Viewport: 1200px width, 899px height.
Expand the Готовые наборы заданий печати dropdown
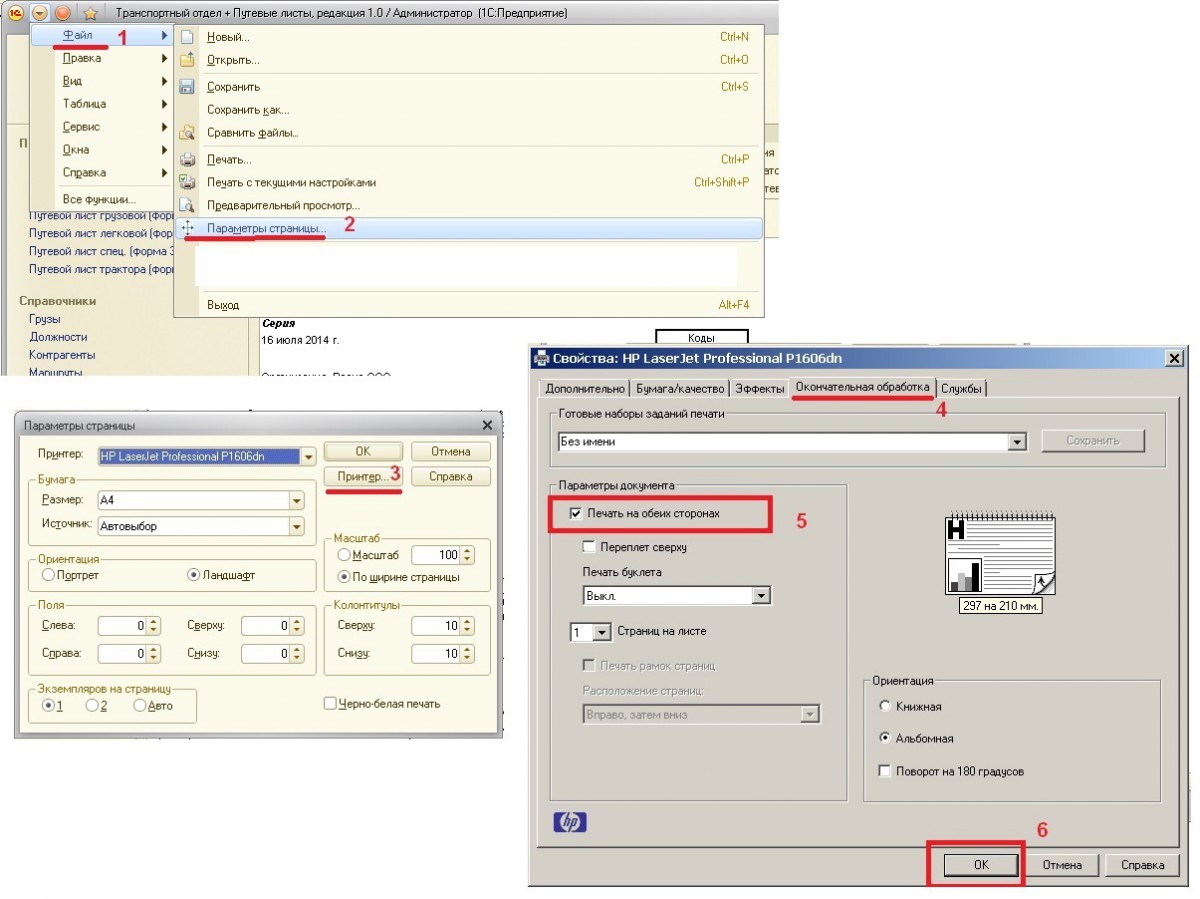1018,442
